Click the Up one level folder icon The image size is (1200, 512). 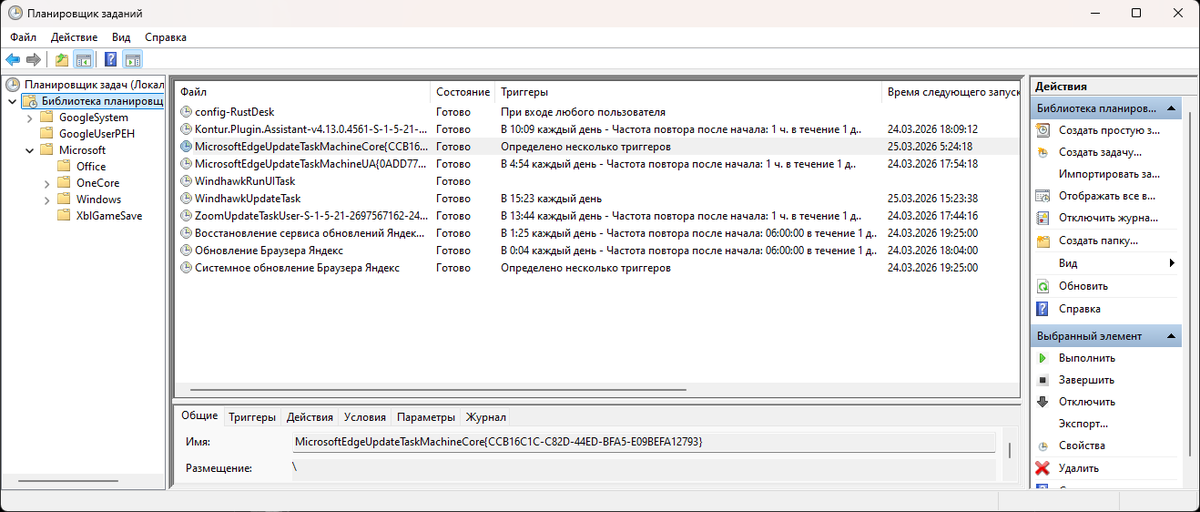[x=62, y=60]
